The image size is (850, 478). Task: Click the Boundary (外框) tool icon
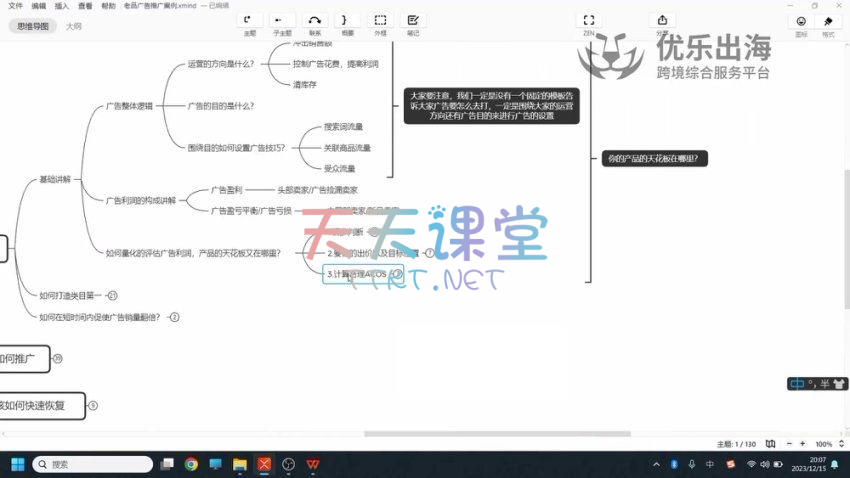tap(380, 20)
